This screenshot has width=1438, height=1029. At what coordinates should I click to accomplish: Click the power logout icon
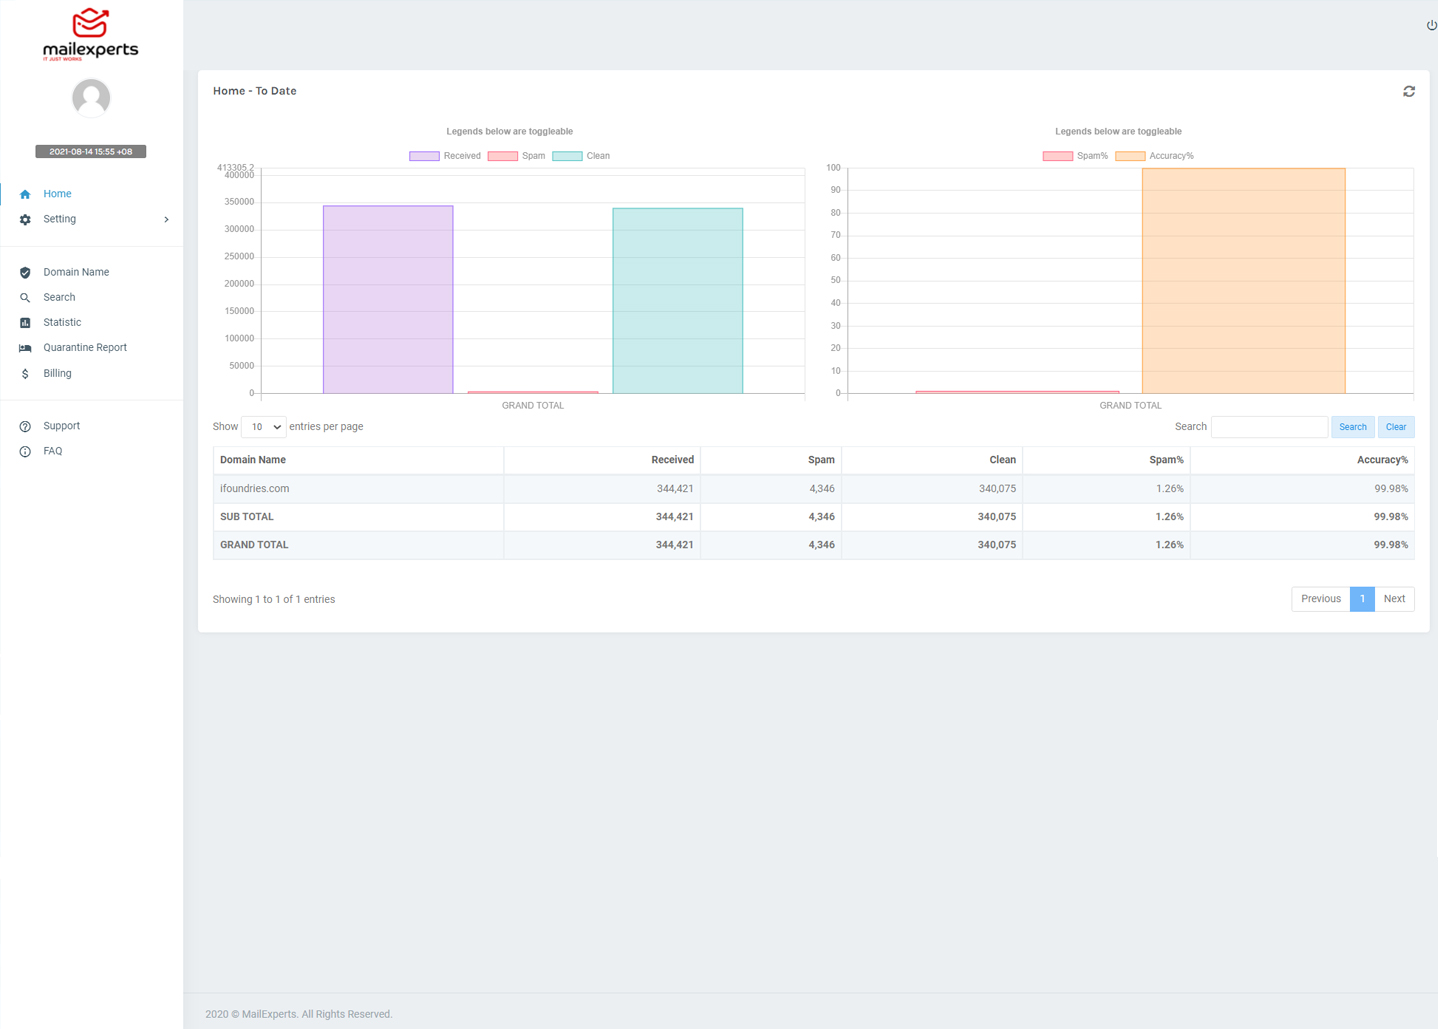tap(1431, 25)
